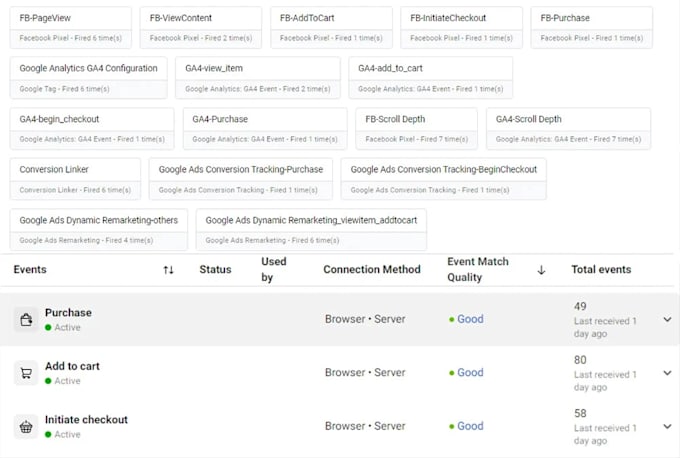Expand the Add to cart row chevron
Screen dimensions: 680x458
coord(667,373)
